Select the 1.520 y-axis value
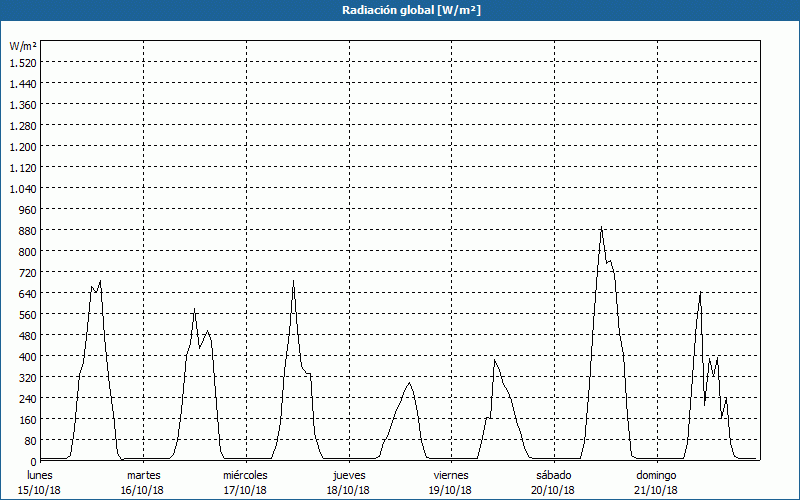 (23, 63)
